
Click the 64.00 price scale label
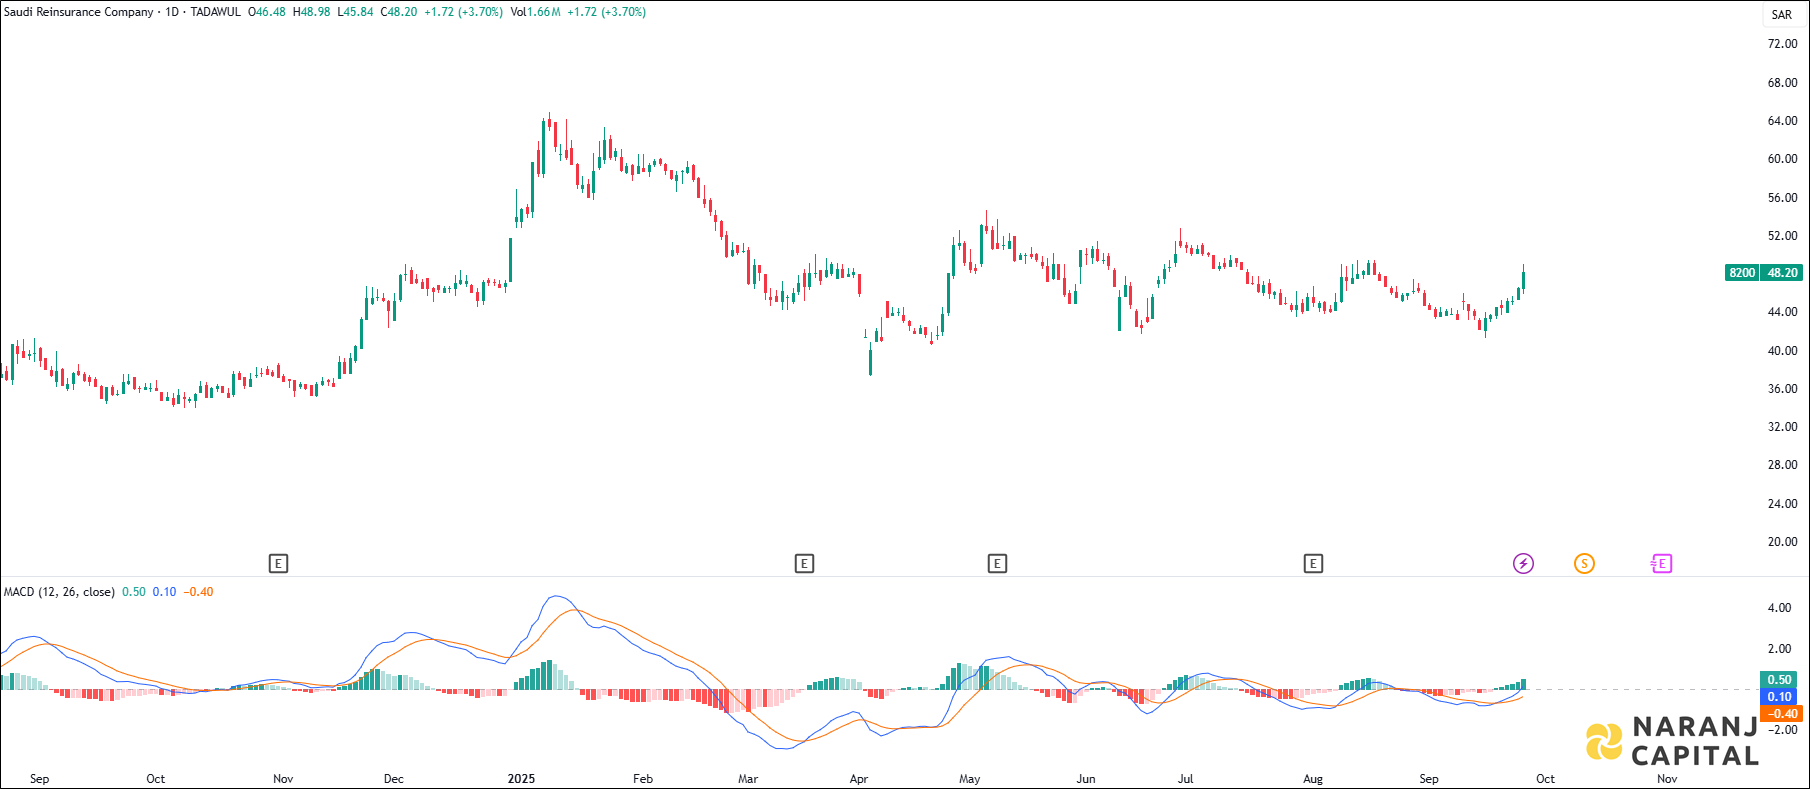[1782, 121]
